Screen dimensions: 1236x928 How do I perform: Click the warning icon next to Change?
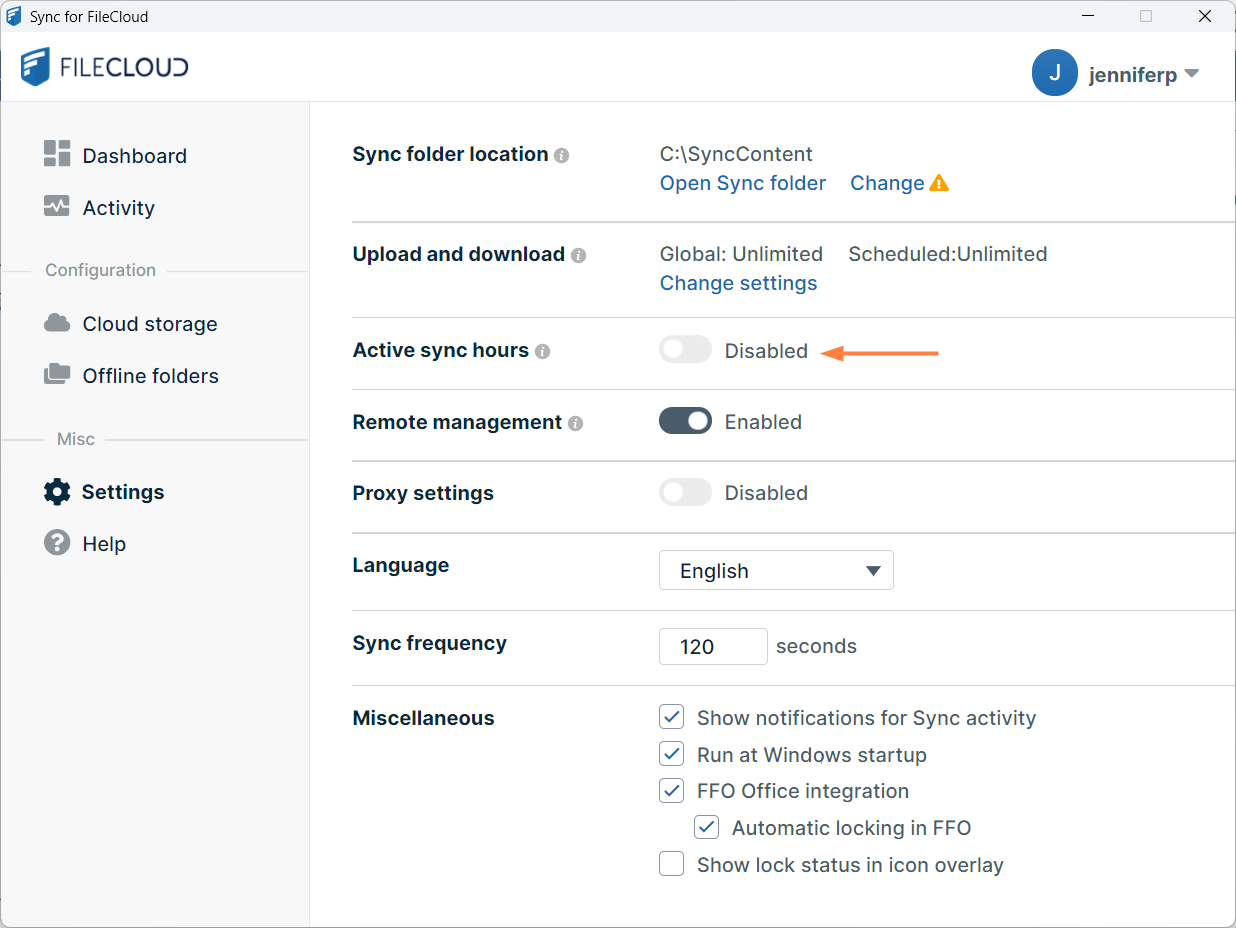938,183
